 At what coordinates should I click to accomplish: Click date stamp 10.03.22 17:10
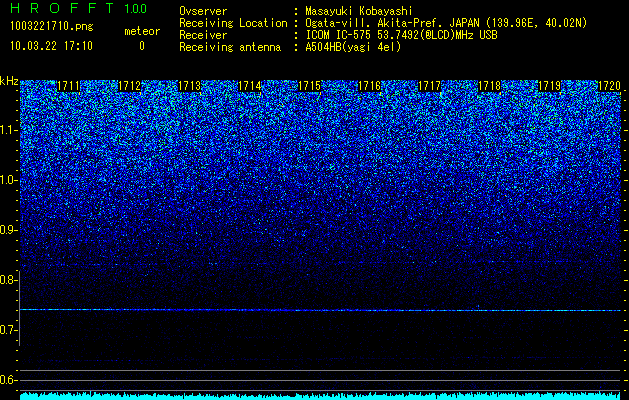coord(51,46)
